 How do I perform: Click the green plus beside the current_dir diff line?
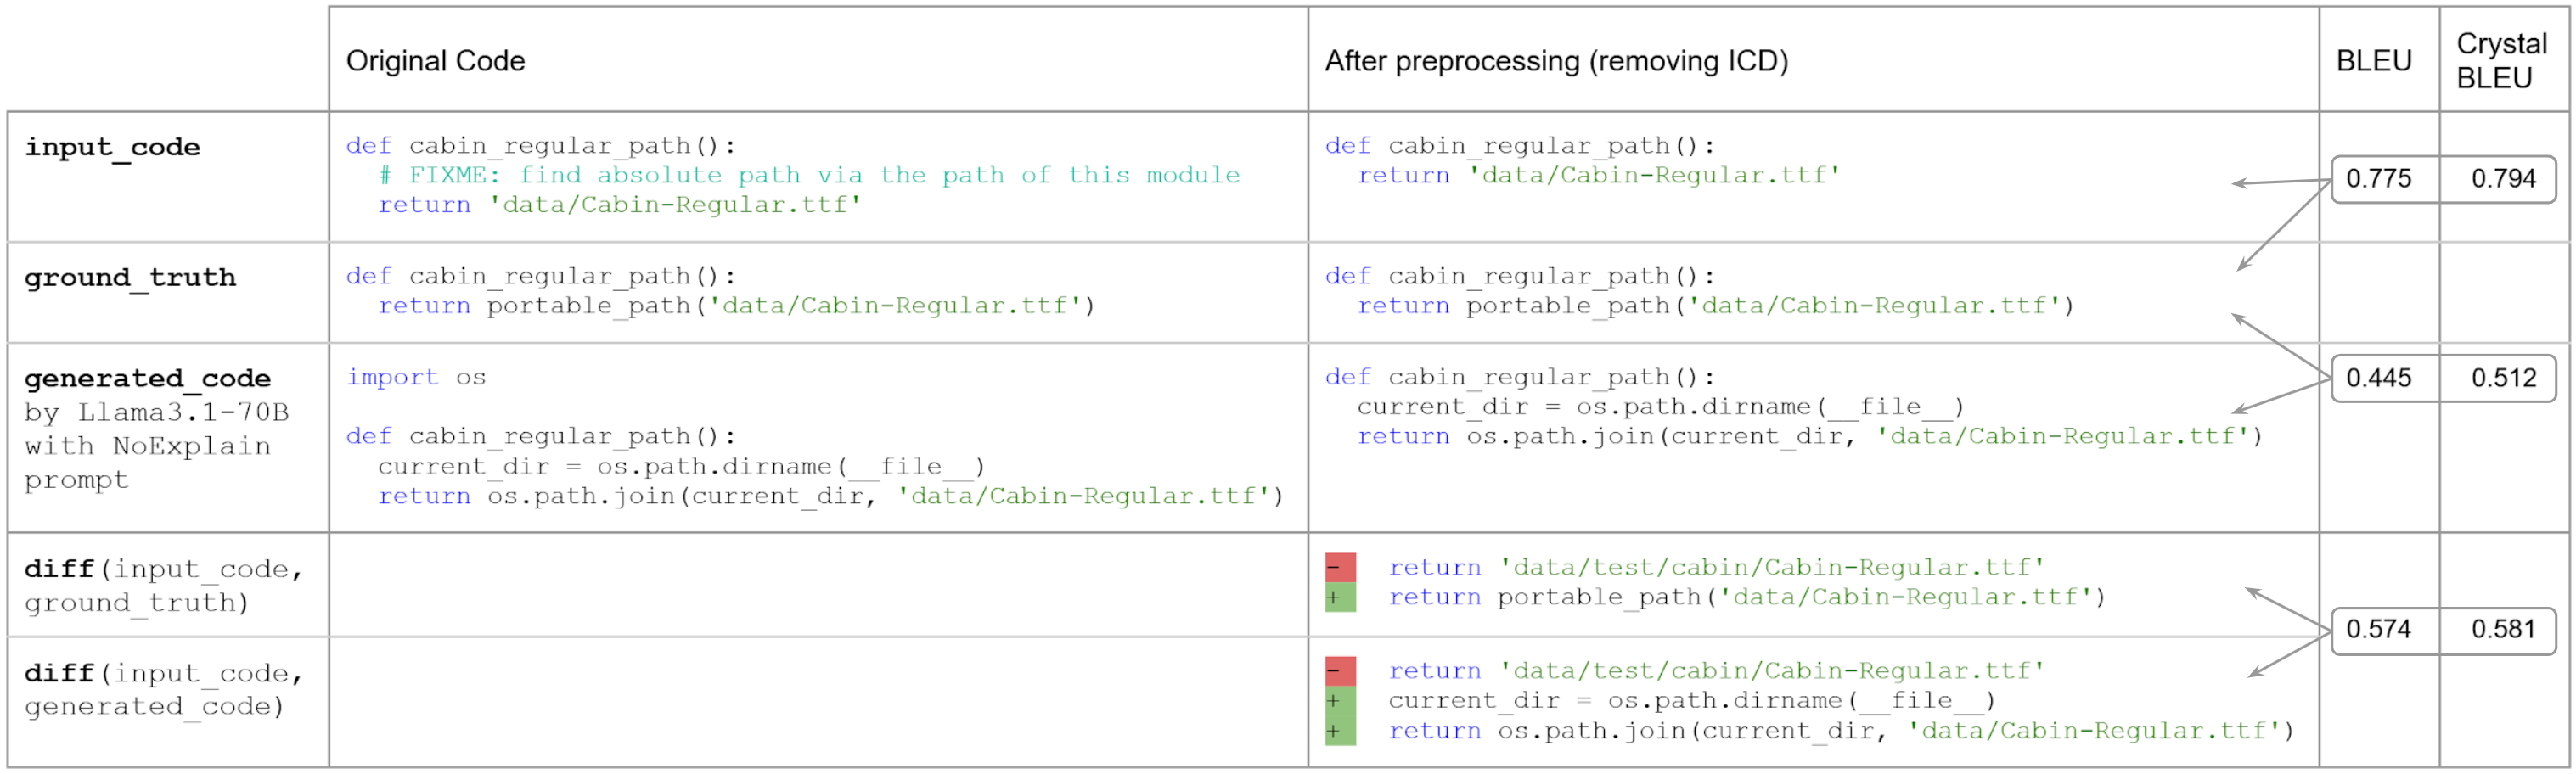[1339, 701]
